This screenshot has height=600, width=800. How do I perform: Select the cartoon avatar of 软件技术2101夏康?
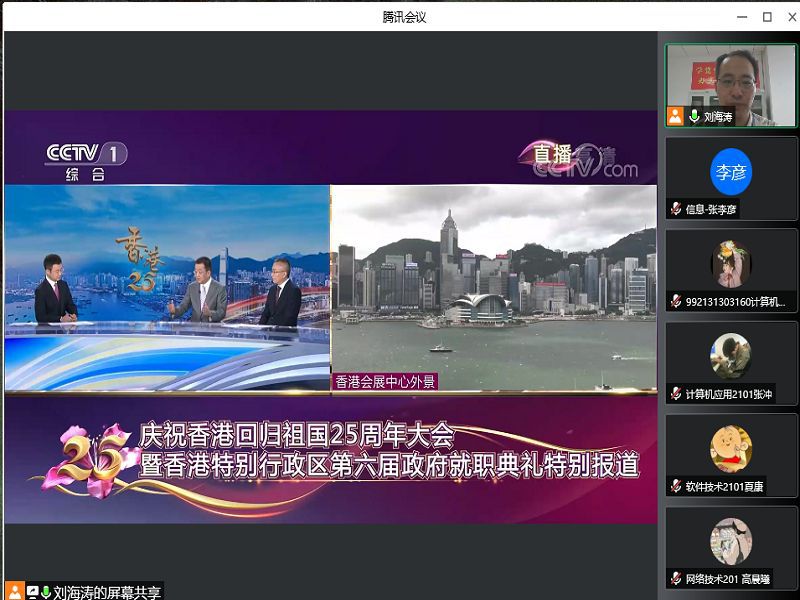[731, 449]
